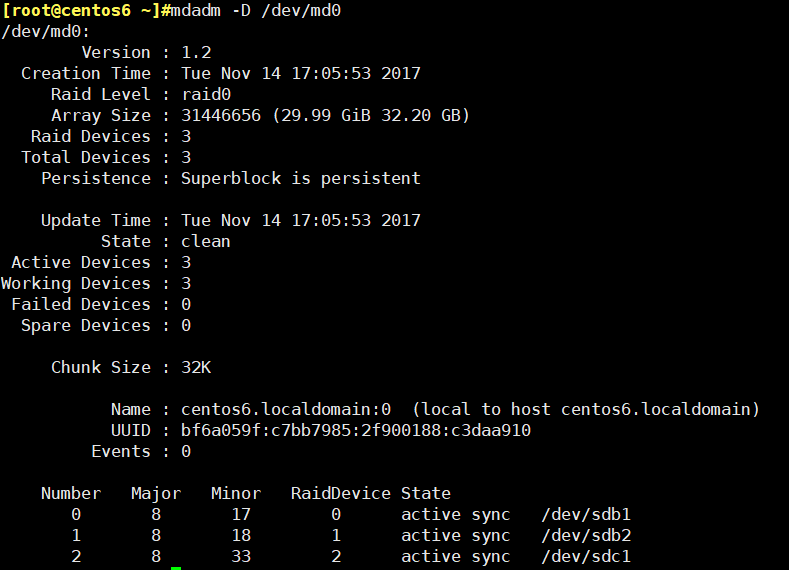This screenshot has height=570, width=789.
Task: Click the green terminal cursor block
Action: pyautogui.click(x=176, y=568)
